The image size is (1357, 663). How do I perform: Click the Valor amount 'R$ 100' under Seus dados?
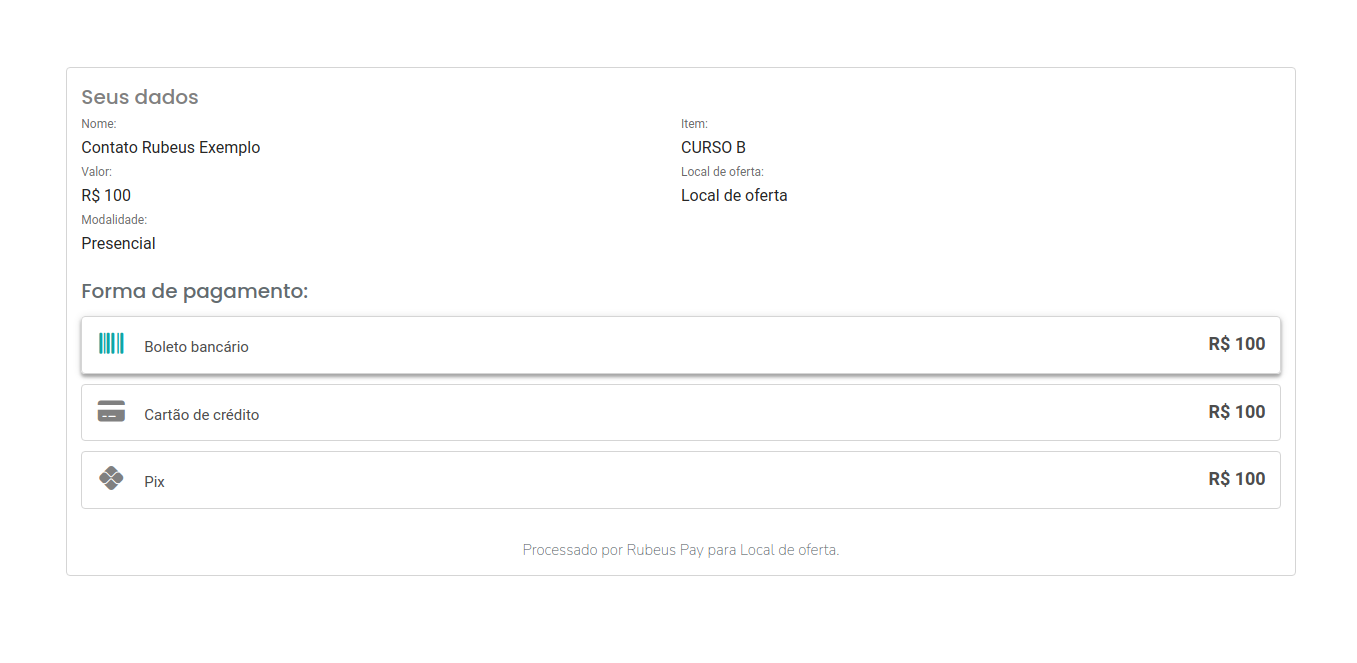[106, 195]
